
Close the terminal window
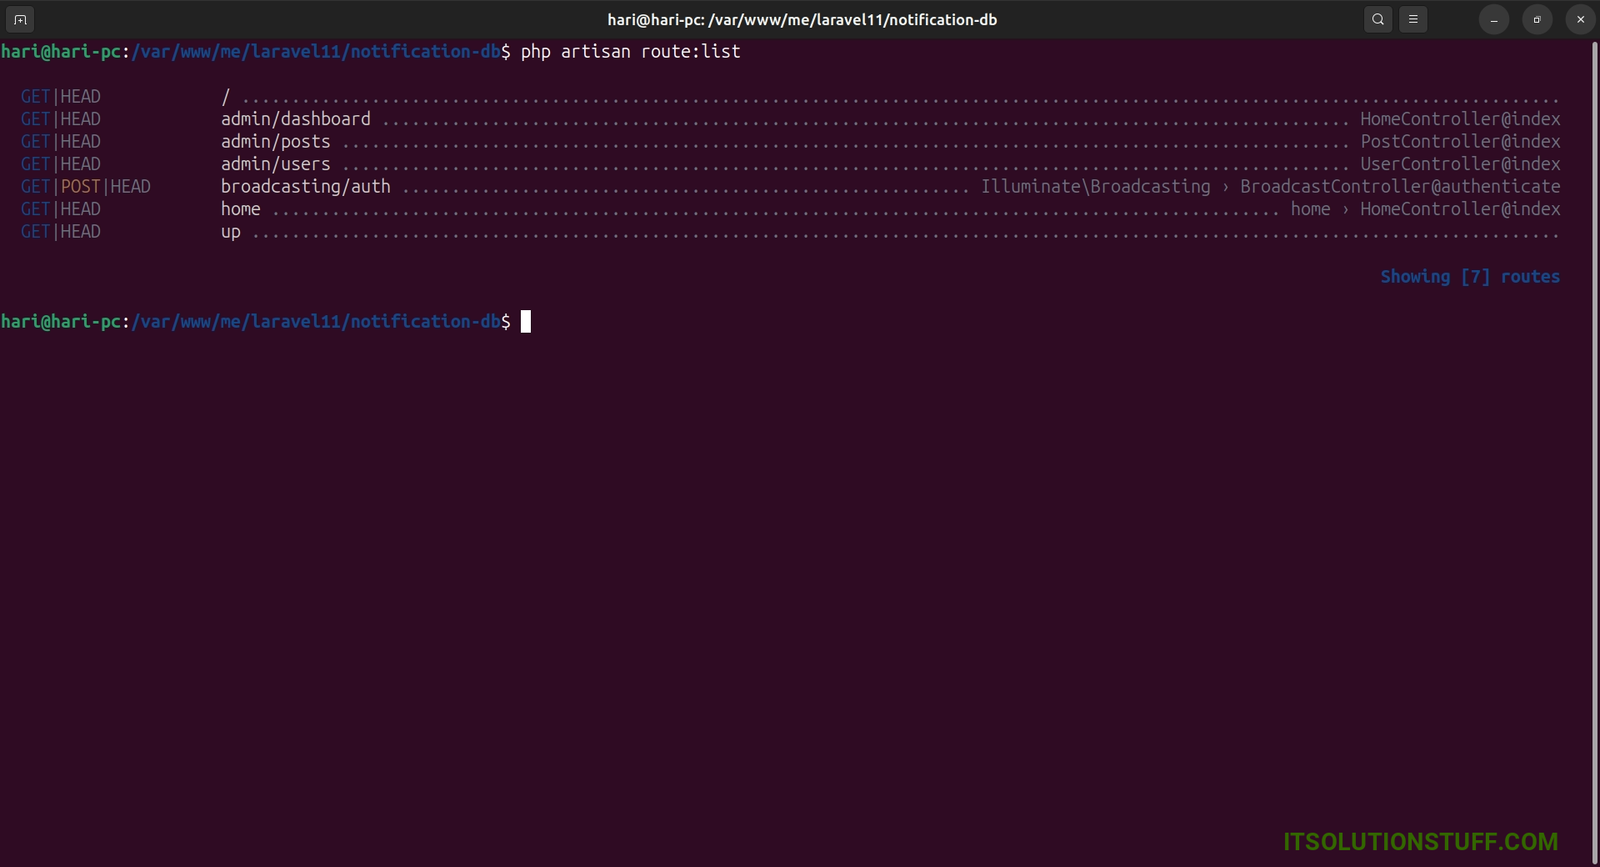pyautogui.click(x=1580, y=19)
